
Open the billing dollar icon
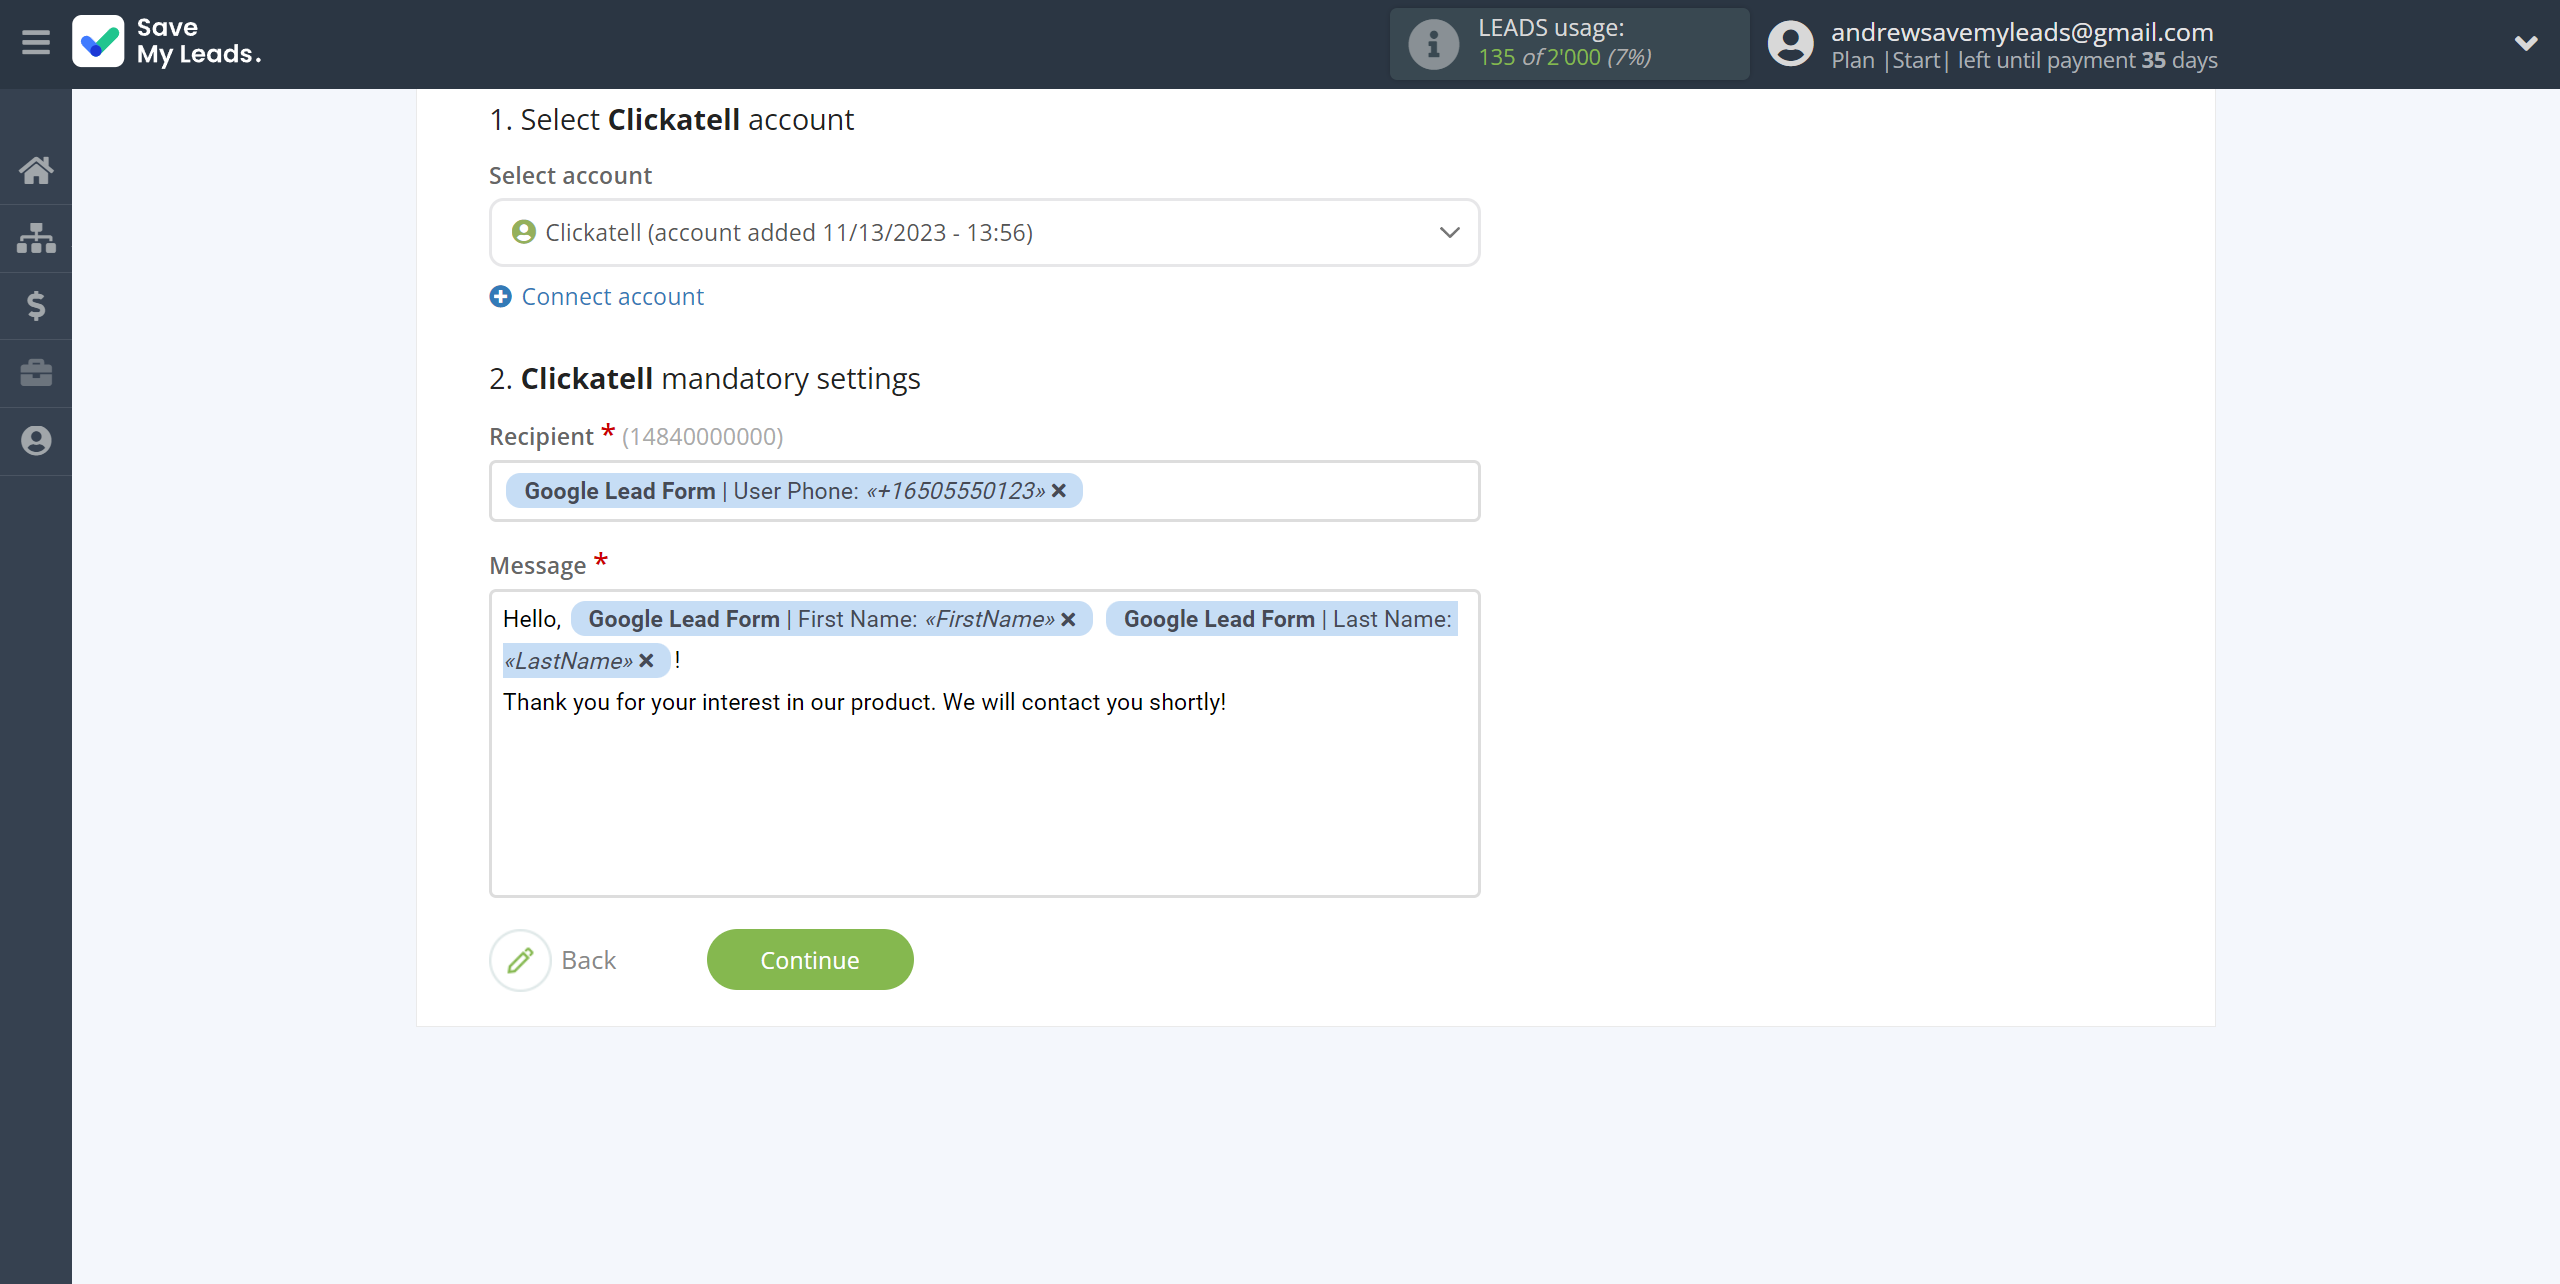point(36,305)
